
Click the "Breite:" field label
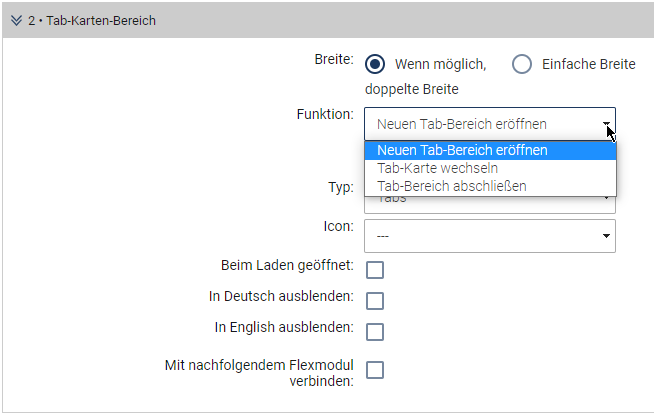pos(334,59)
